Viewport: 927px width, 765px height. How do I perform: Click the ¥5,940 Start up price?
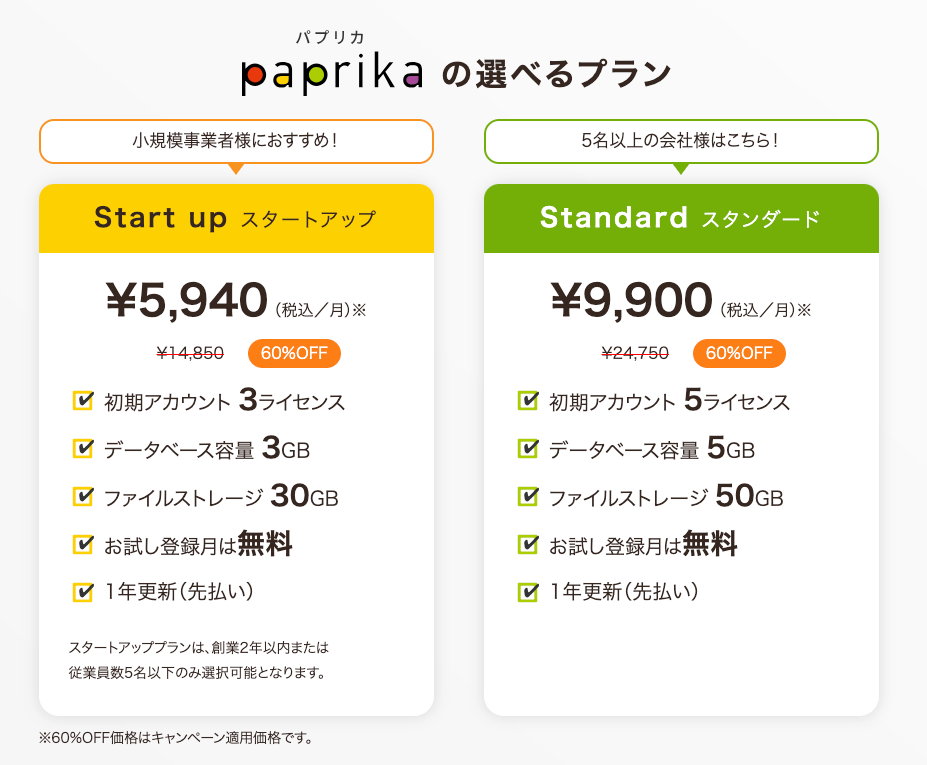coord(186,300)
